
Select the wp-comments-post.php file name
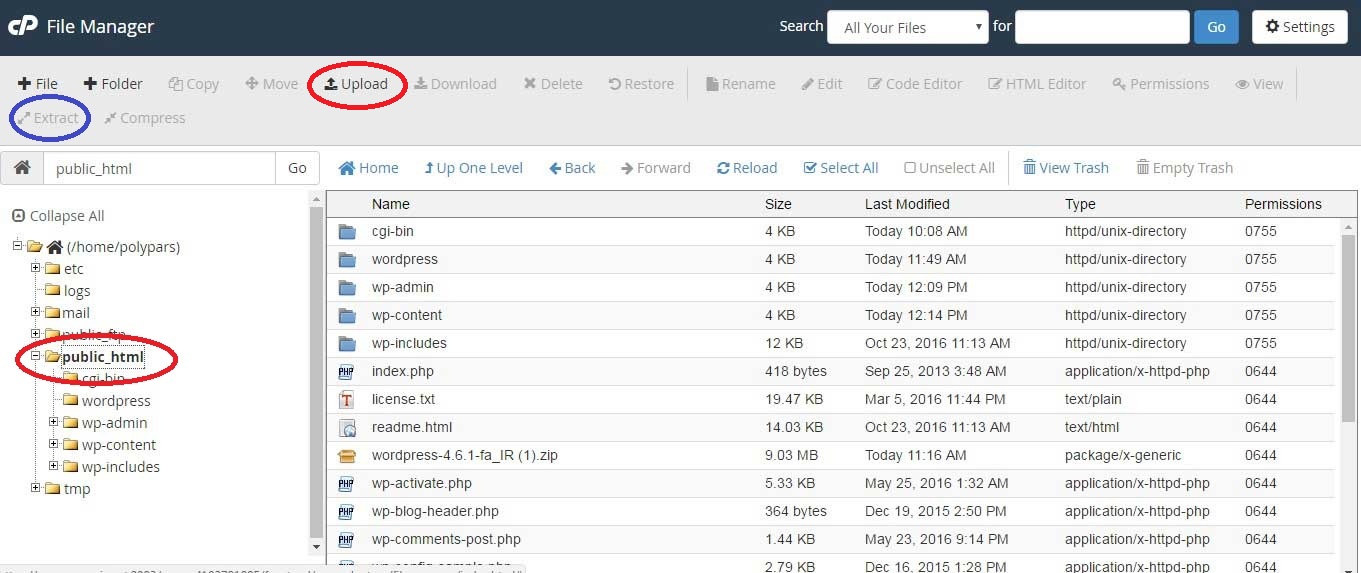[x=446, y=540]
